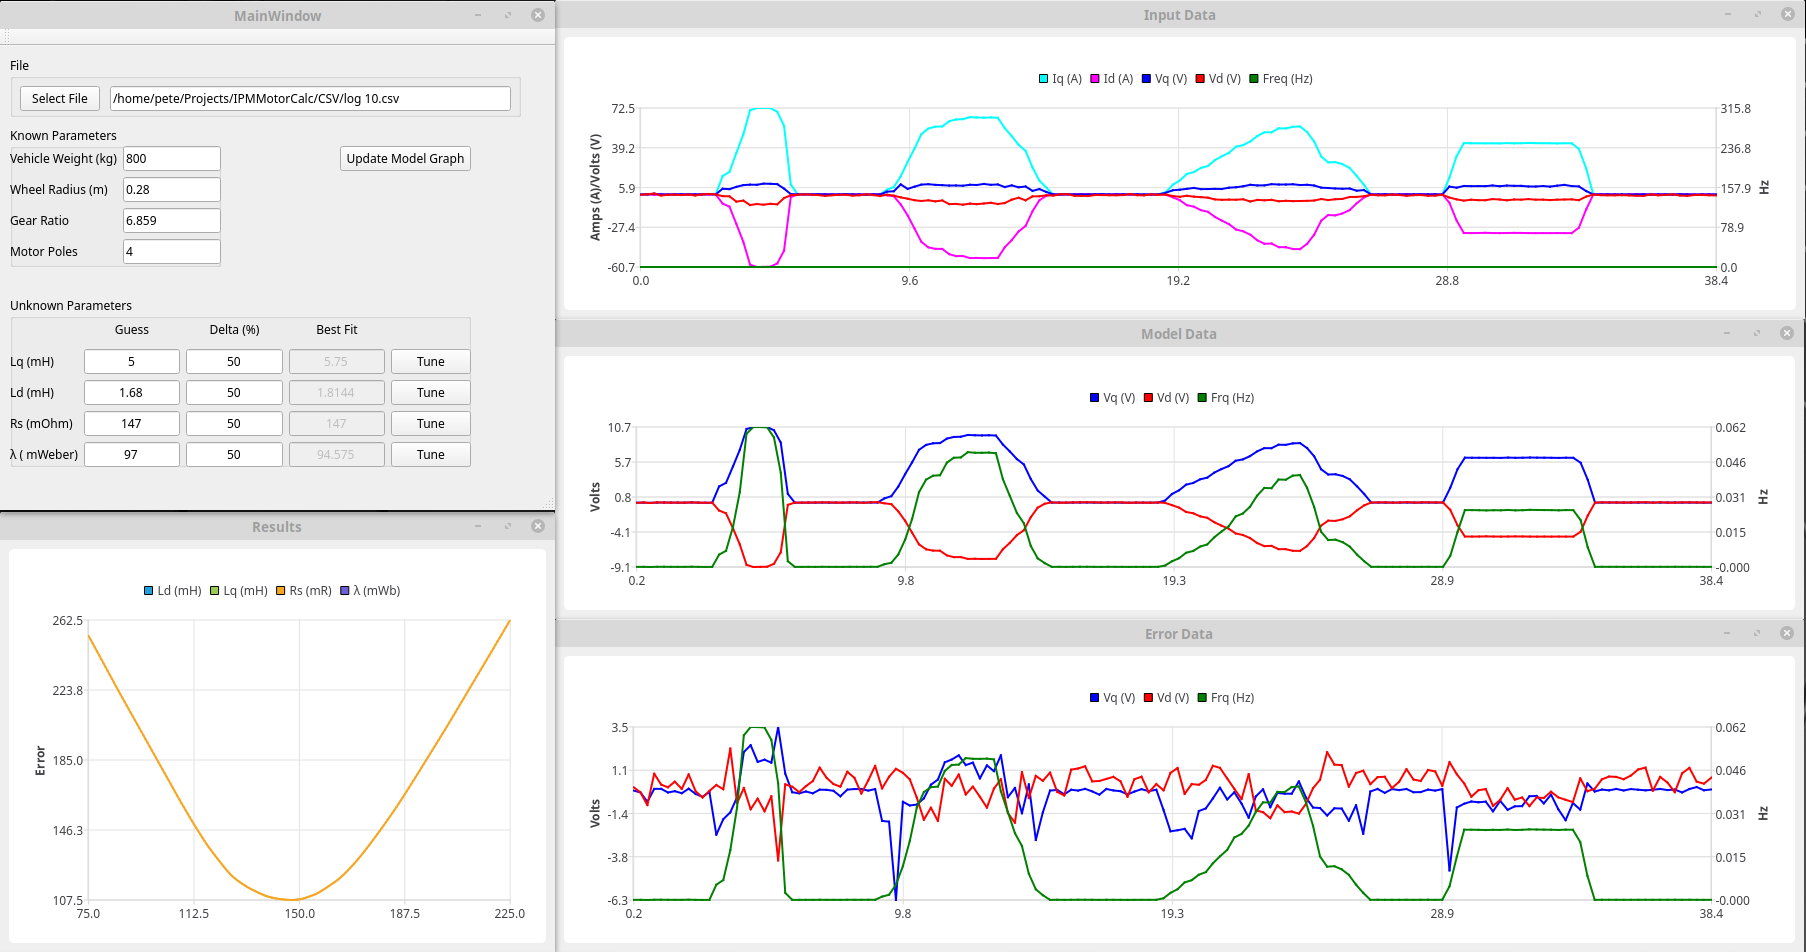This screenshot has height=952, width=1806.
Task: Click the Select File button
Action: tap(59, 98)
